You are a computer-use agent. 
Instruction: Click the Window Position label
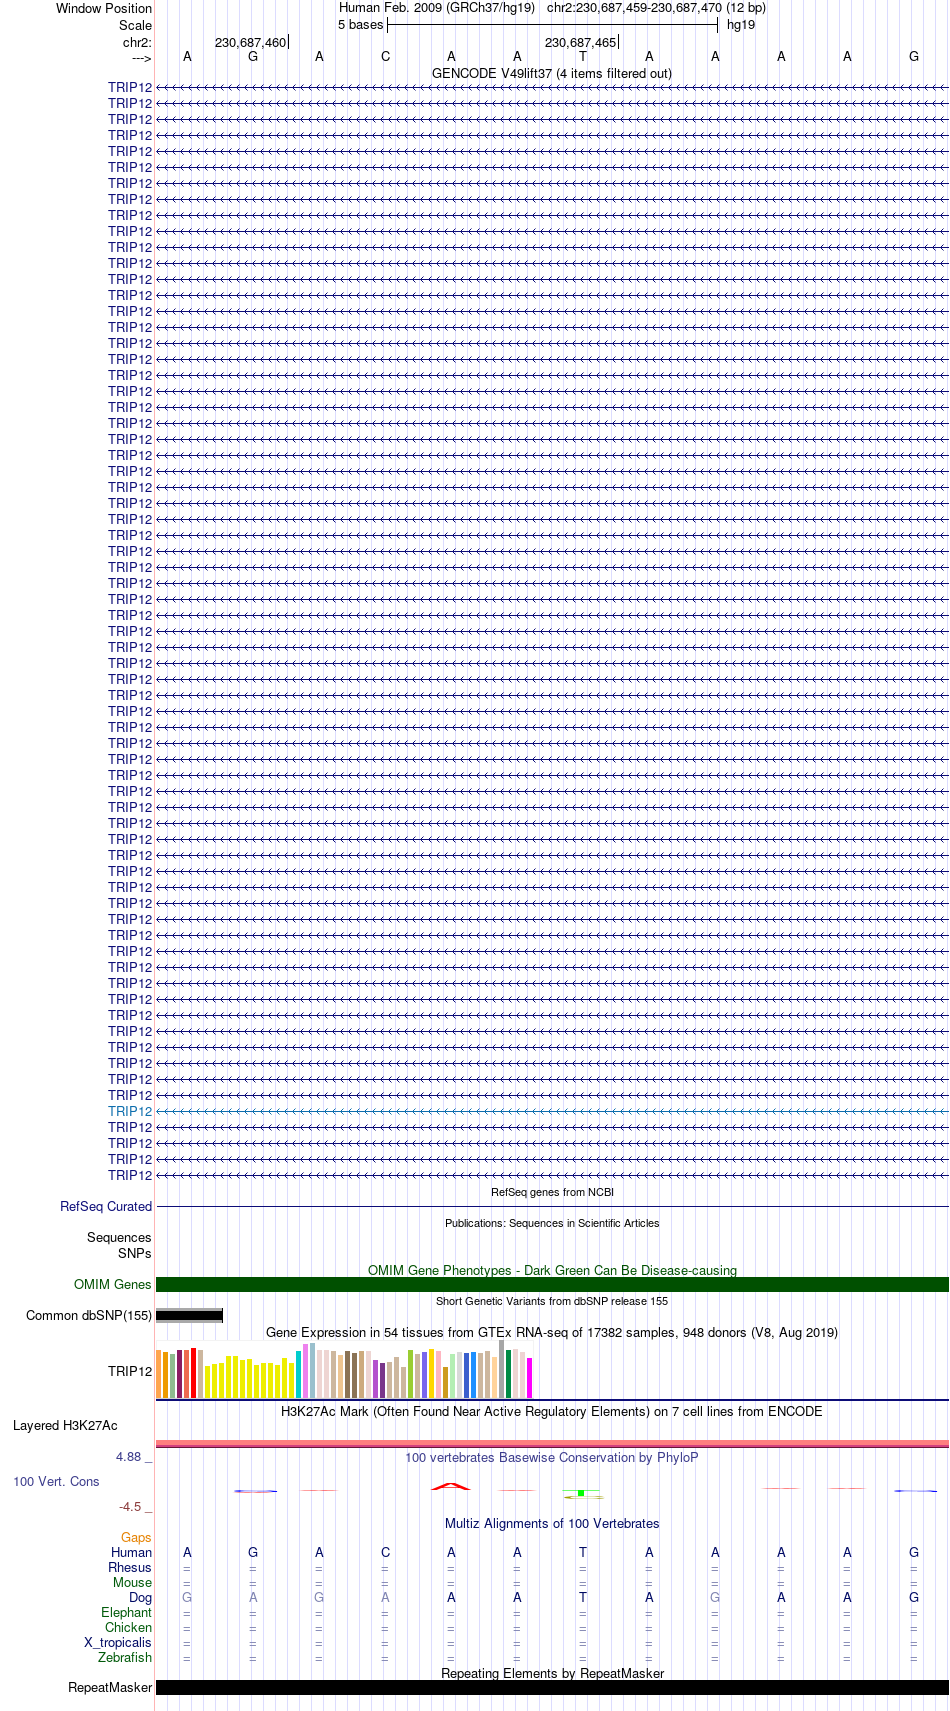point(104,8)
